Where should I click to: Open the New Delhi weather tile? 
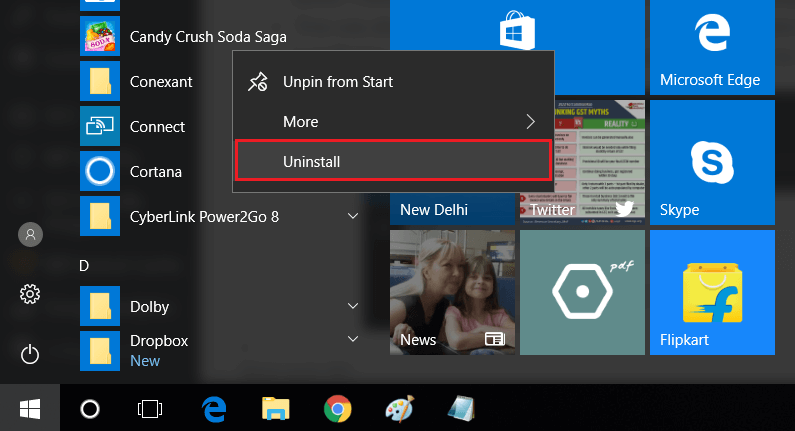pos(452,209)
